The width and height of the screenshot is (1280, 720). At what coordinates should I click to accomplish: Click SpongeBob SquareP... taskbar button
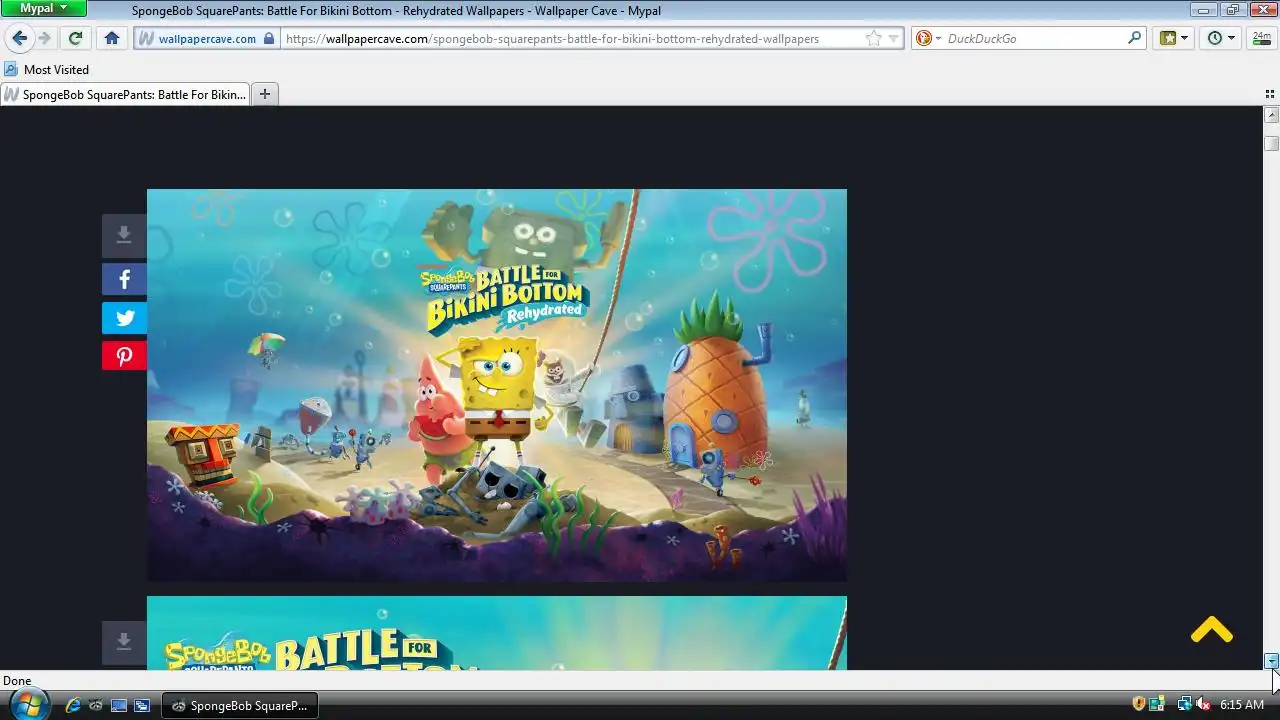coord(240,705)
